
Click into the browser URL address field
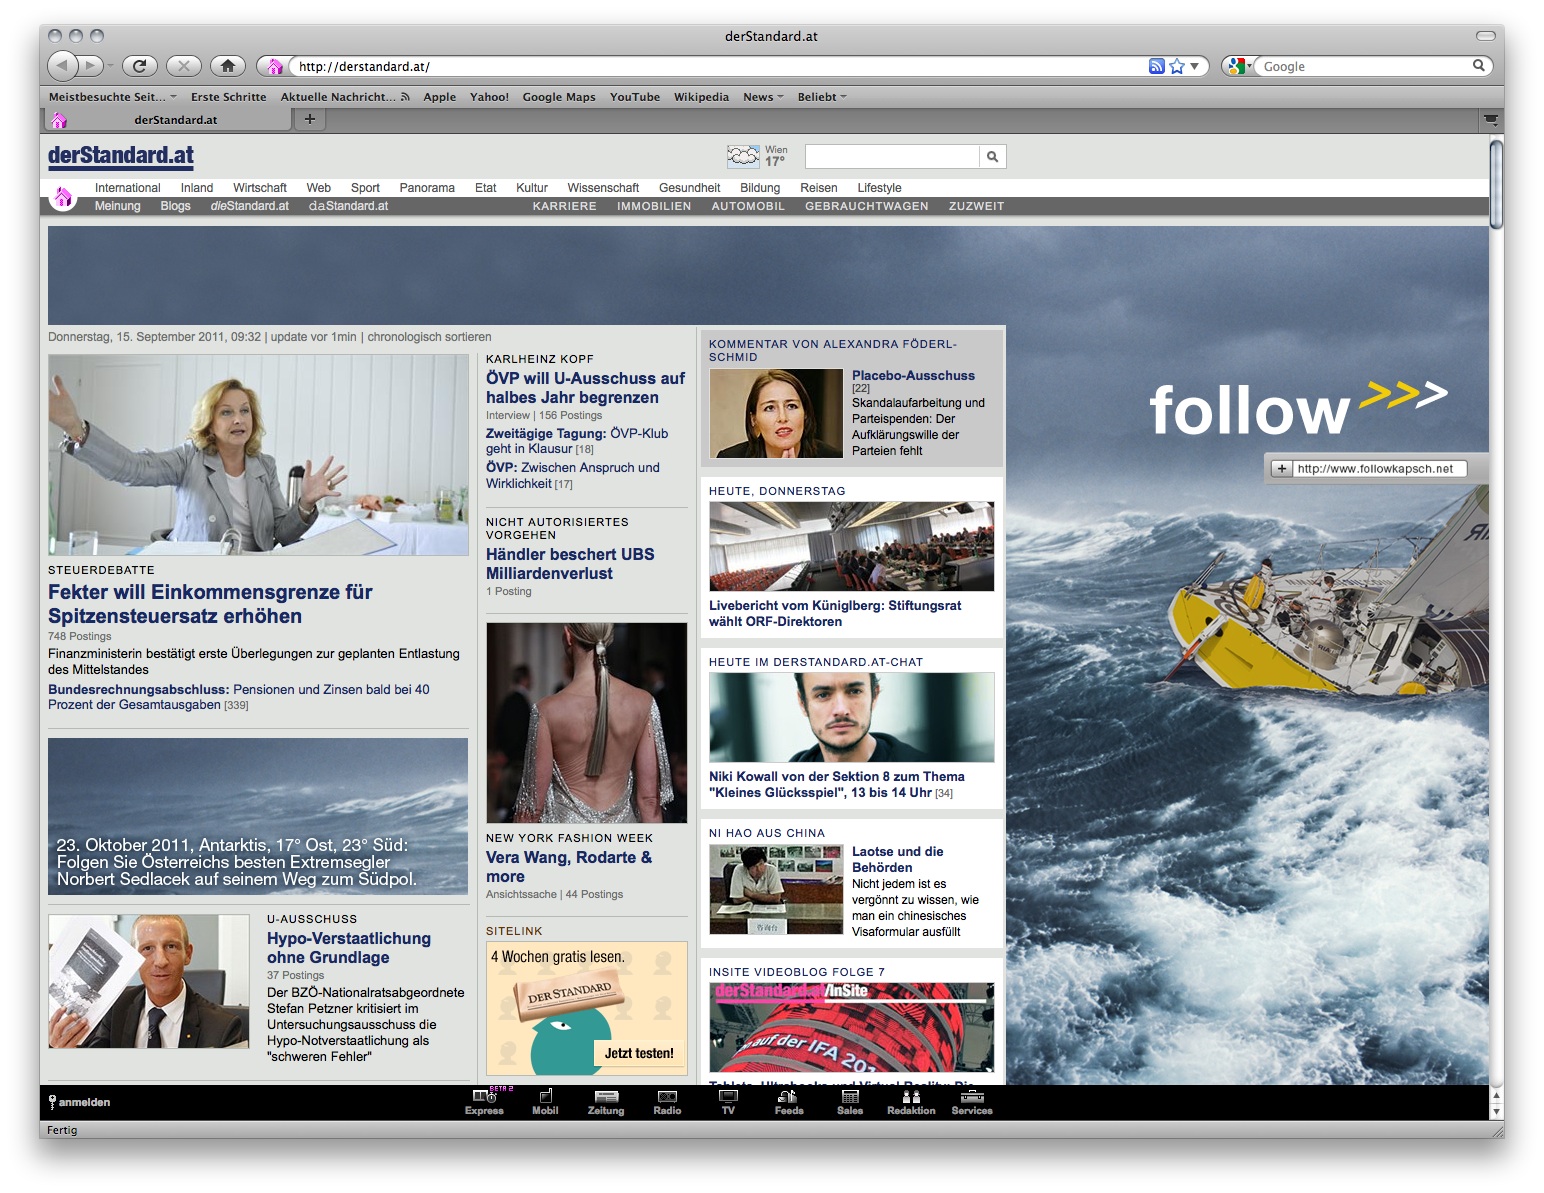[x=718, y=66]
